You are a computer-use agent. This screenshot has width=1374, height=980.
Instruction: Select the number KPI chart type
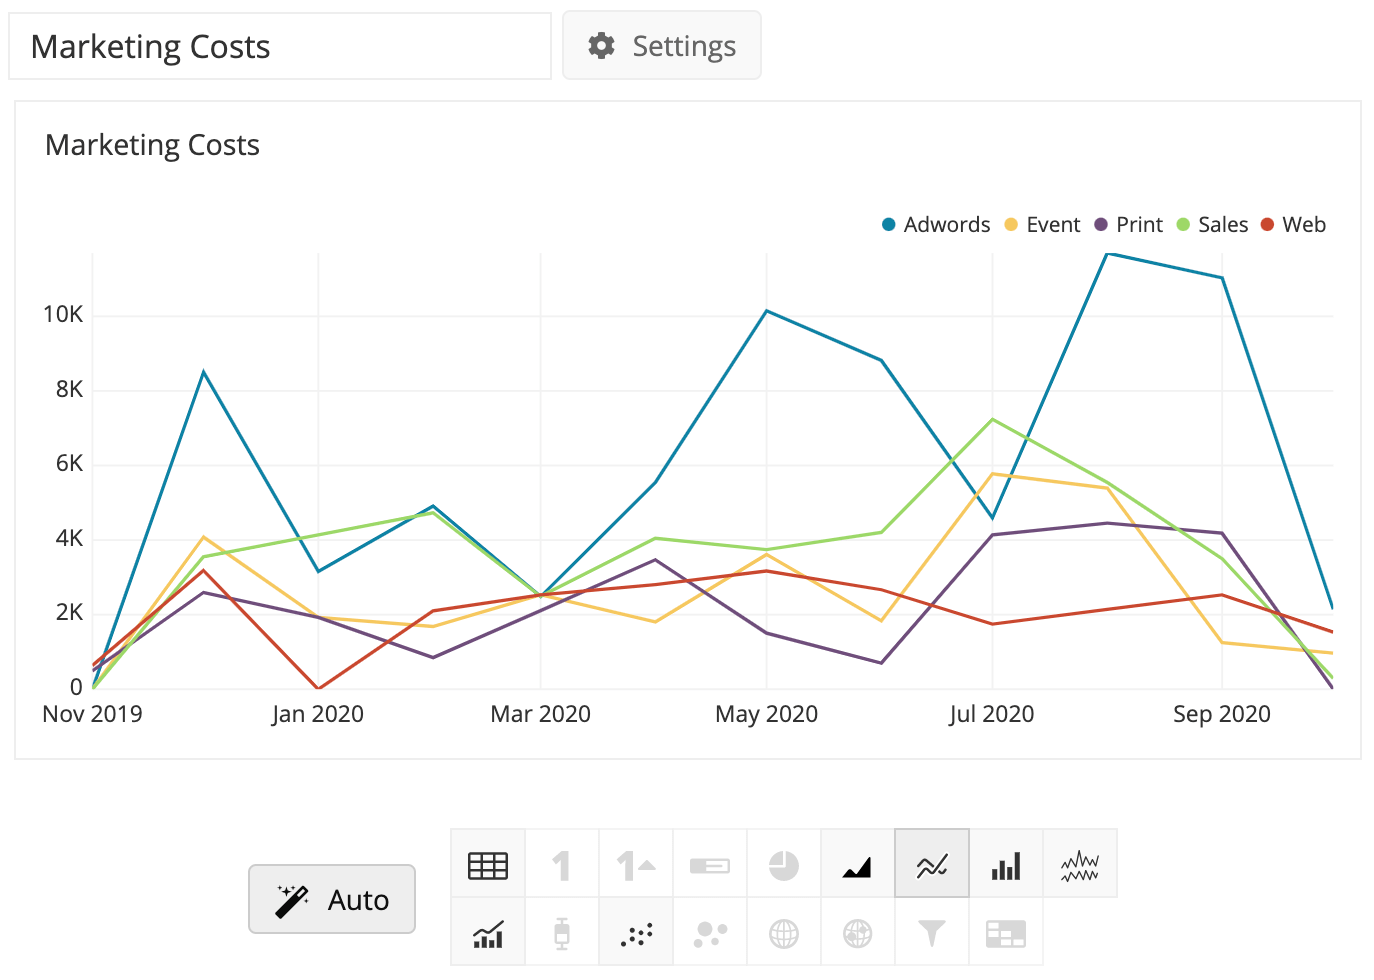(x=562, y=862)
